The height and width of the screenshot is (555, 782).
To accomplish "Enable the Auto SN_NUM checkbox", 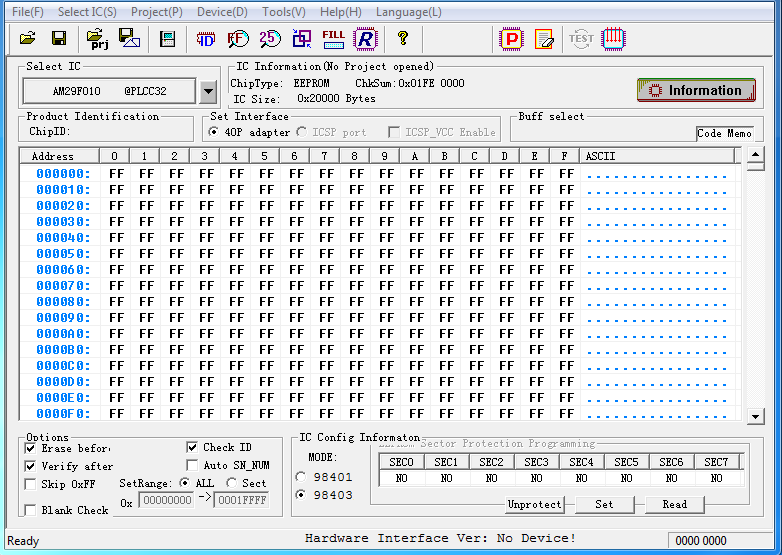I will coord(194,465).
